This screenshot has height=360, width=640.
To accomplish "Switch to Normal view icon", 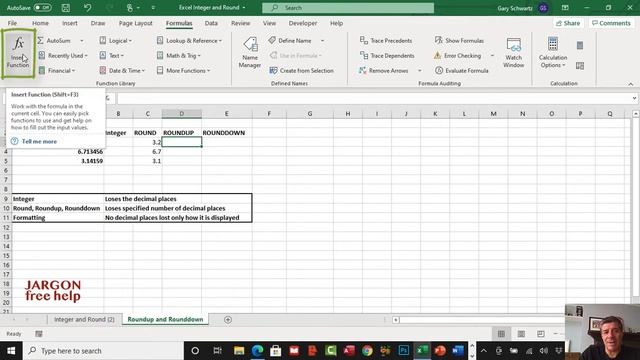I will [x=501, y=334].
